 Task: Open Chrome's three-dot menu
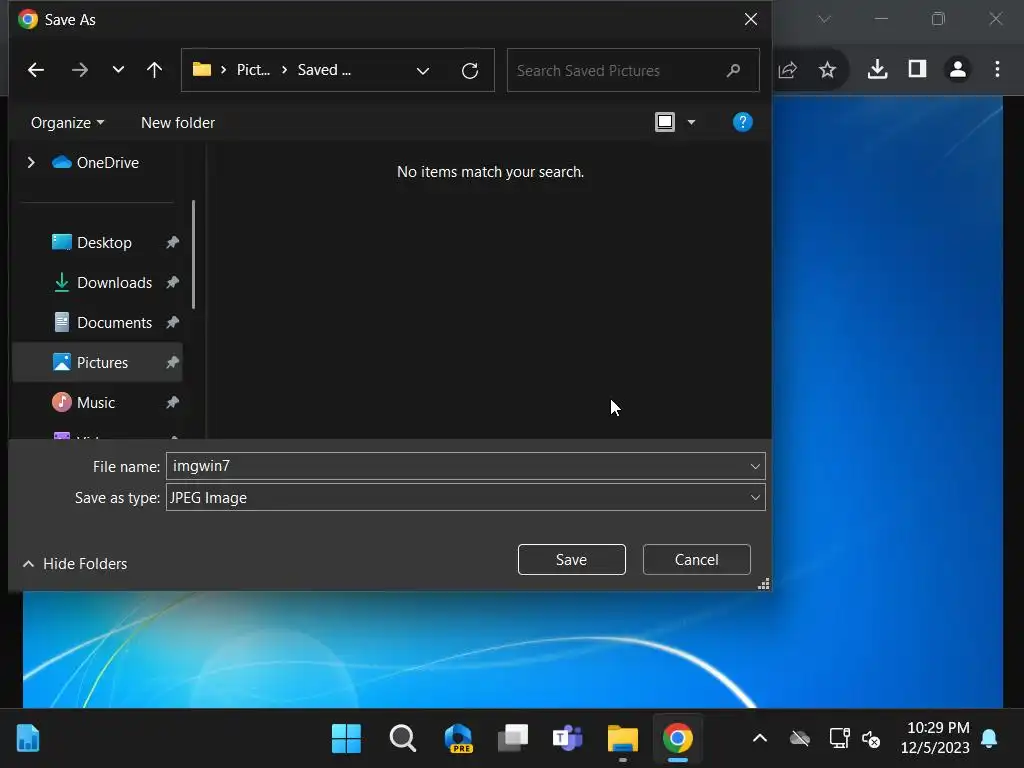[997, 69]
